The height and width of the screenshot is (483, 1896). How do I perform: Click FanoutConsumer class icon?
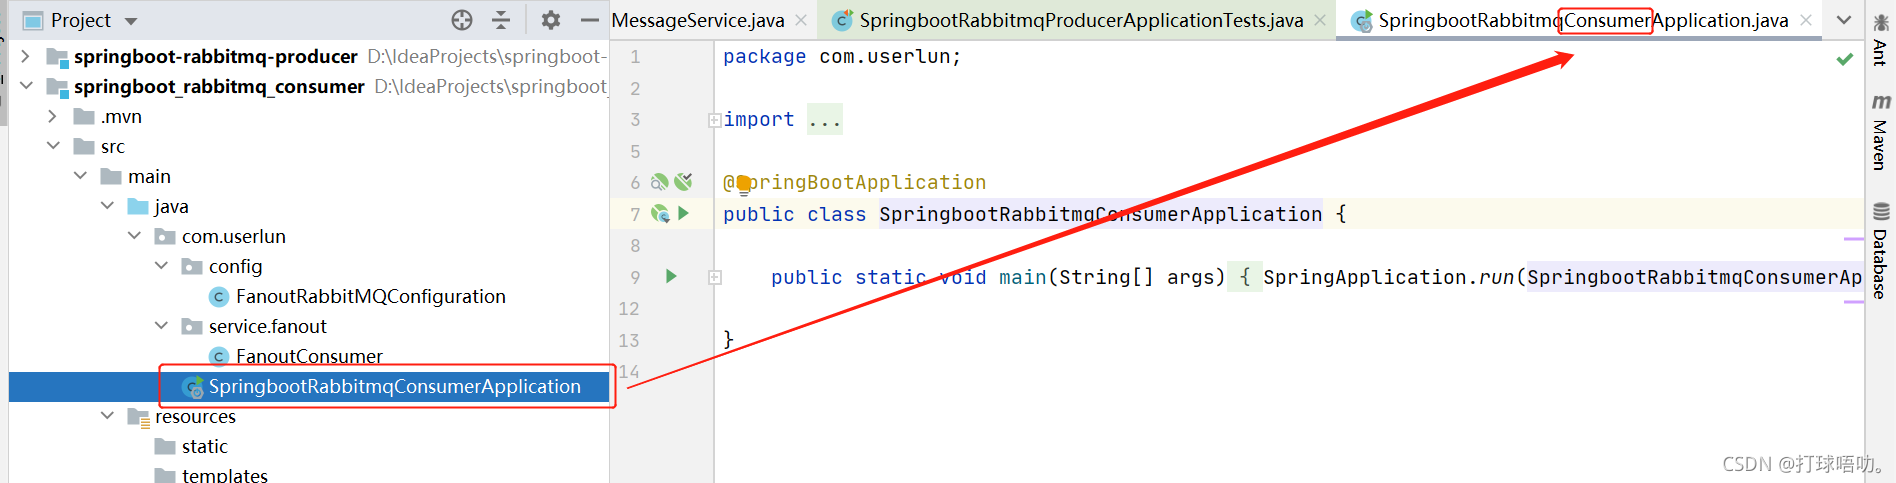click(x=219, y=357)
